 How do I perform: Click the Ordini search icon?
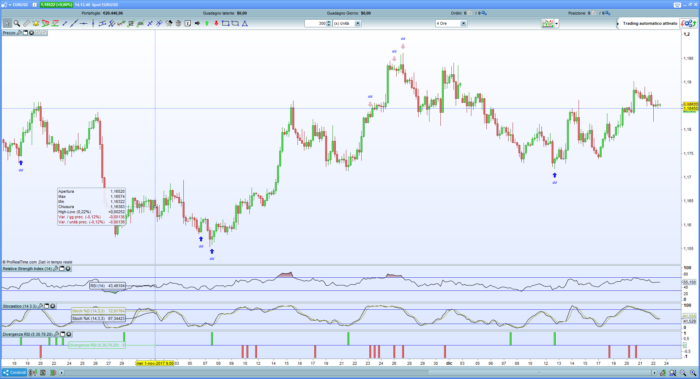coord(484,13)
